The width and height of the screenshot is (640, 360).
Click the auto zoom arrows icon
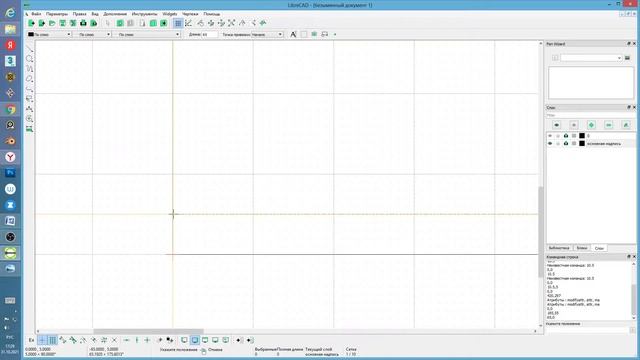tap(231, 23)
